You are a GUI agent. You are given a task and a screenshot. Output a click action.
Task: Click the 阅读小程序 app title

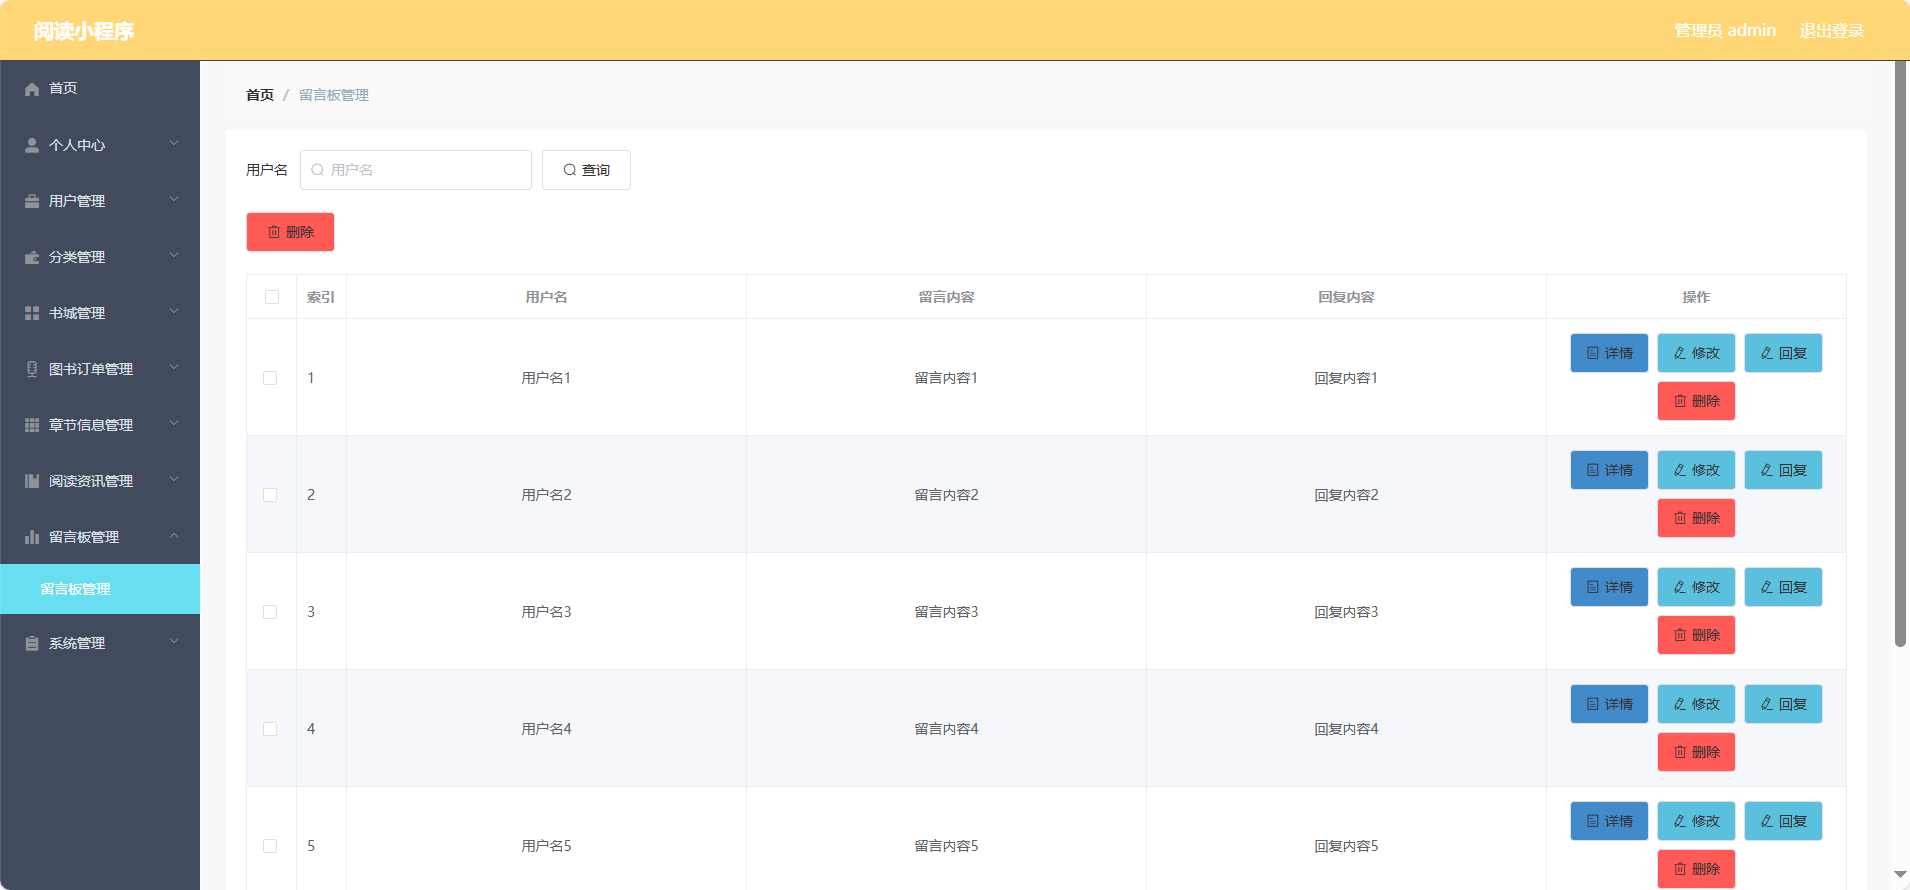(x=83, y=31)
